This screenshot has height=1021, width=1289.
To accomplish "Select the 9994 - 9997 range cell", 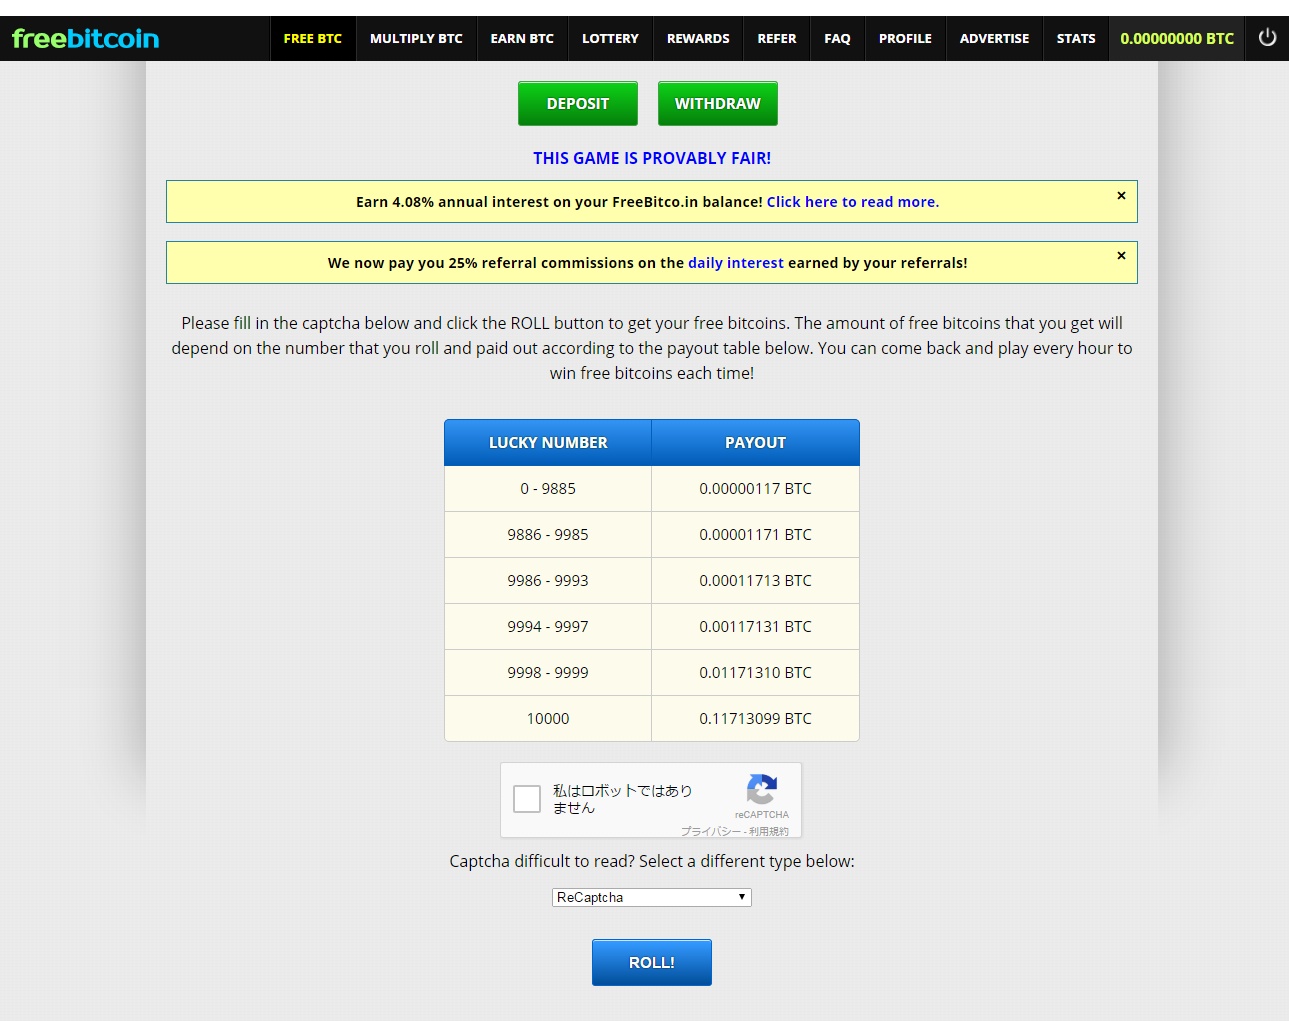I will click(548, 627).
